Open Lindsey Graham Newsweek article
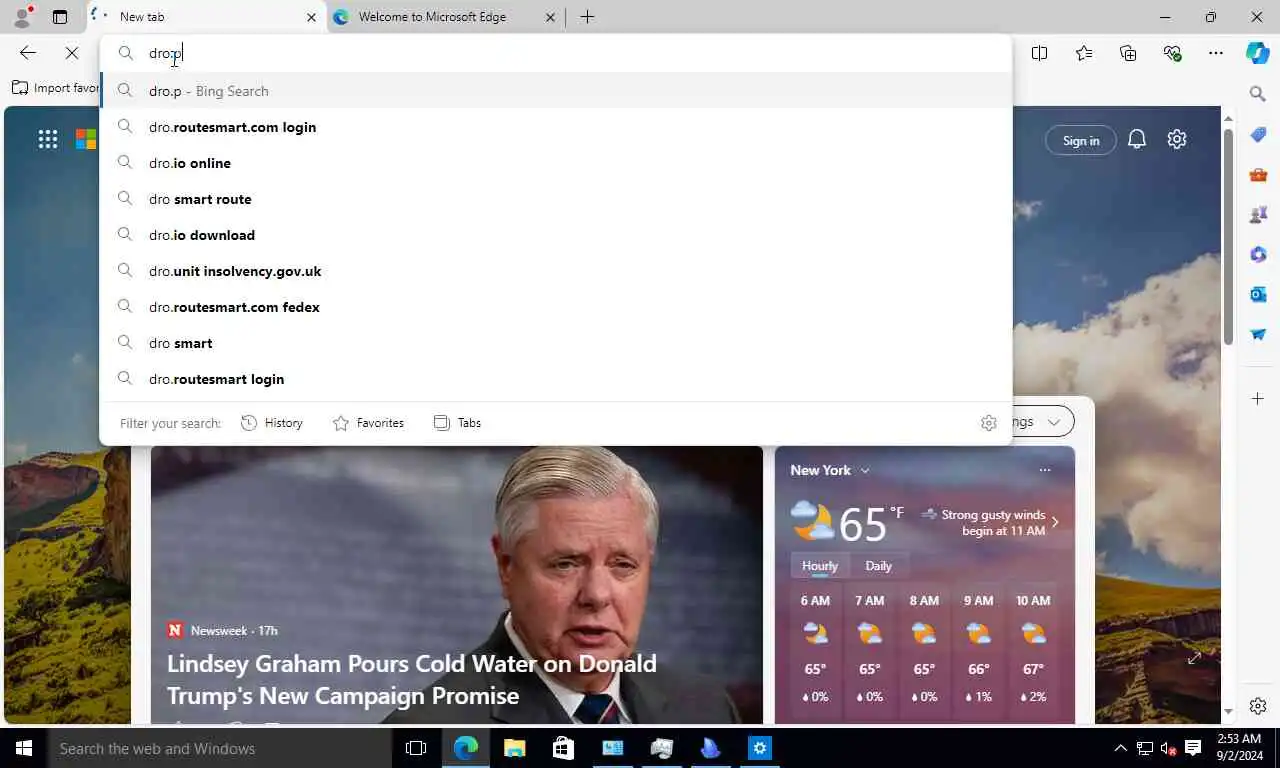 point(412,679)
